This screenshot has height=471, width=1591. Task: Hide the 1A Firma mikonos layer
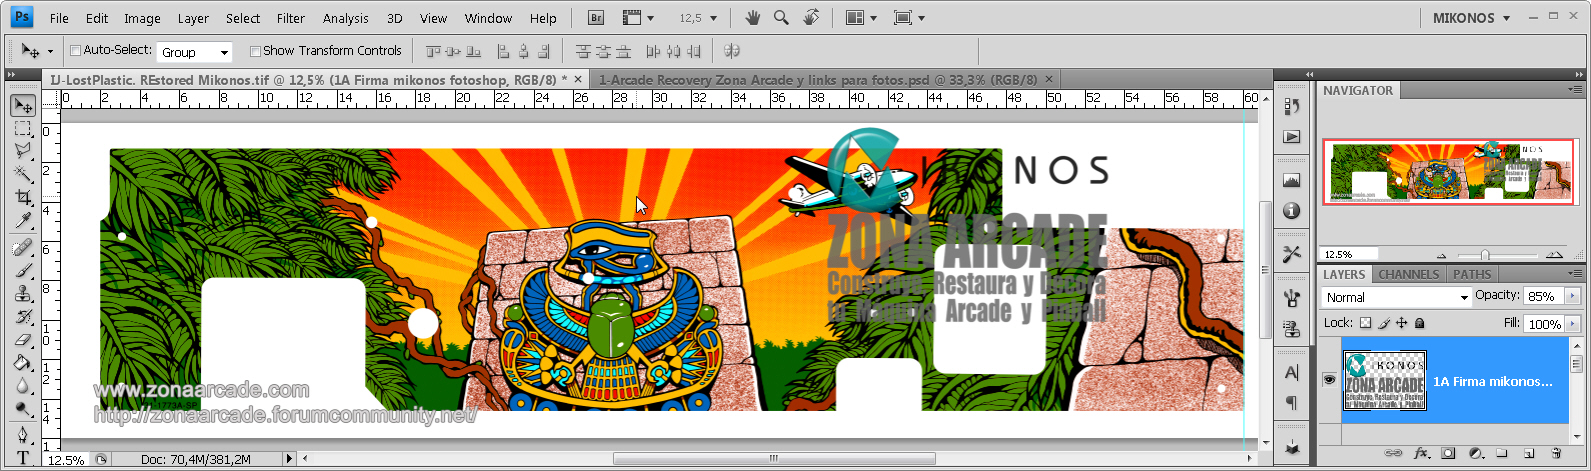point(1329,380)
